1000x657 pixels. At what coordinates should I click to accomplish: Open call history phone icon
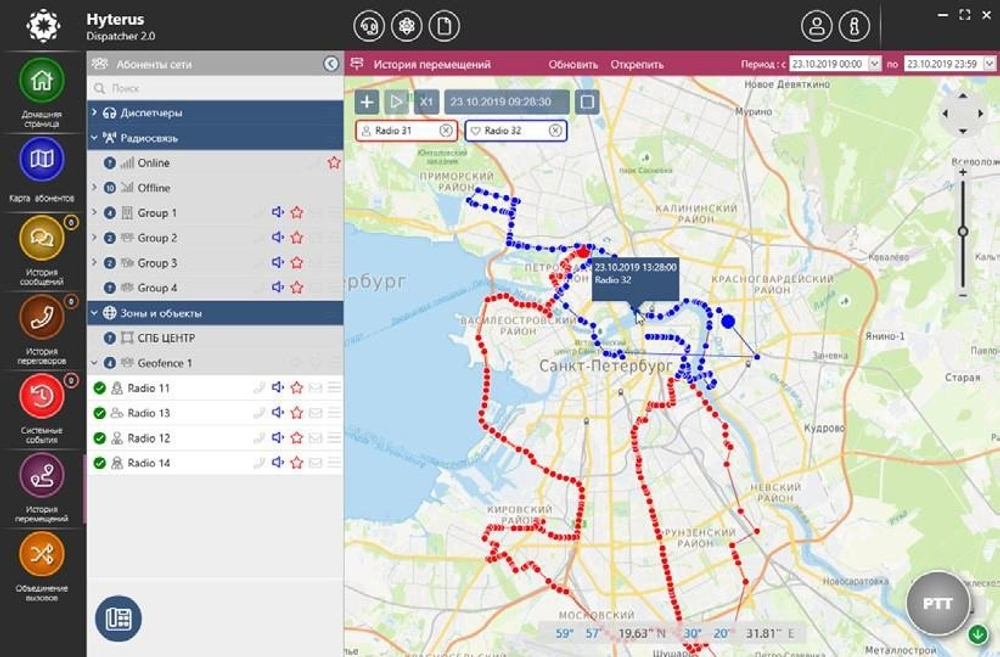(41, 317)
